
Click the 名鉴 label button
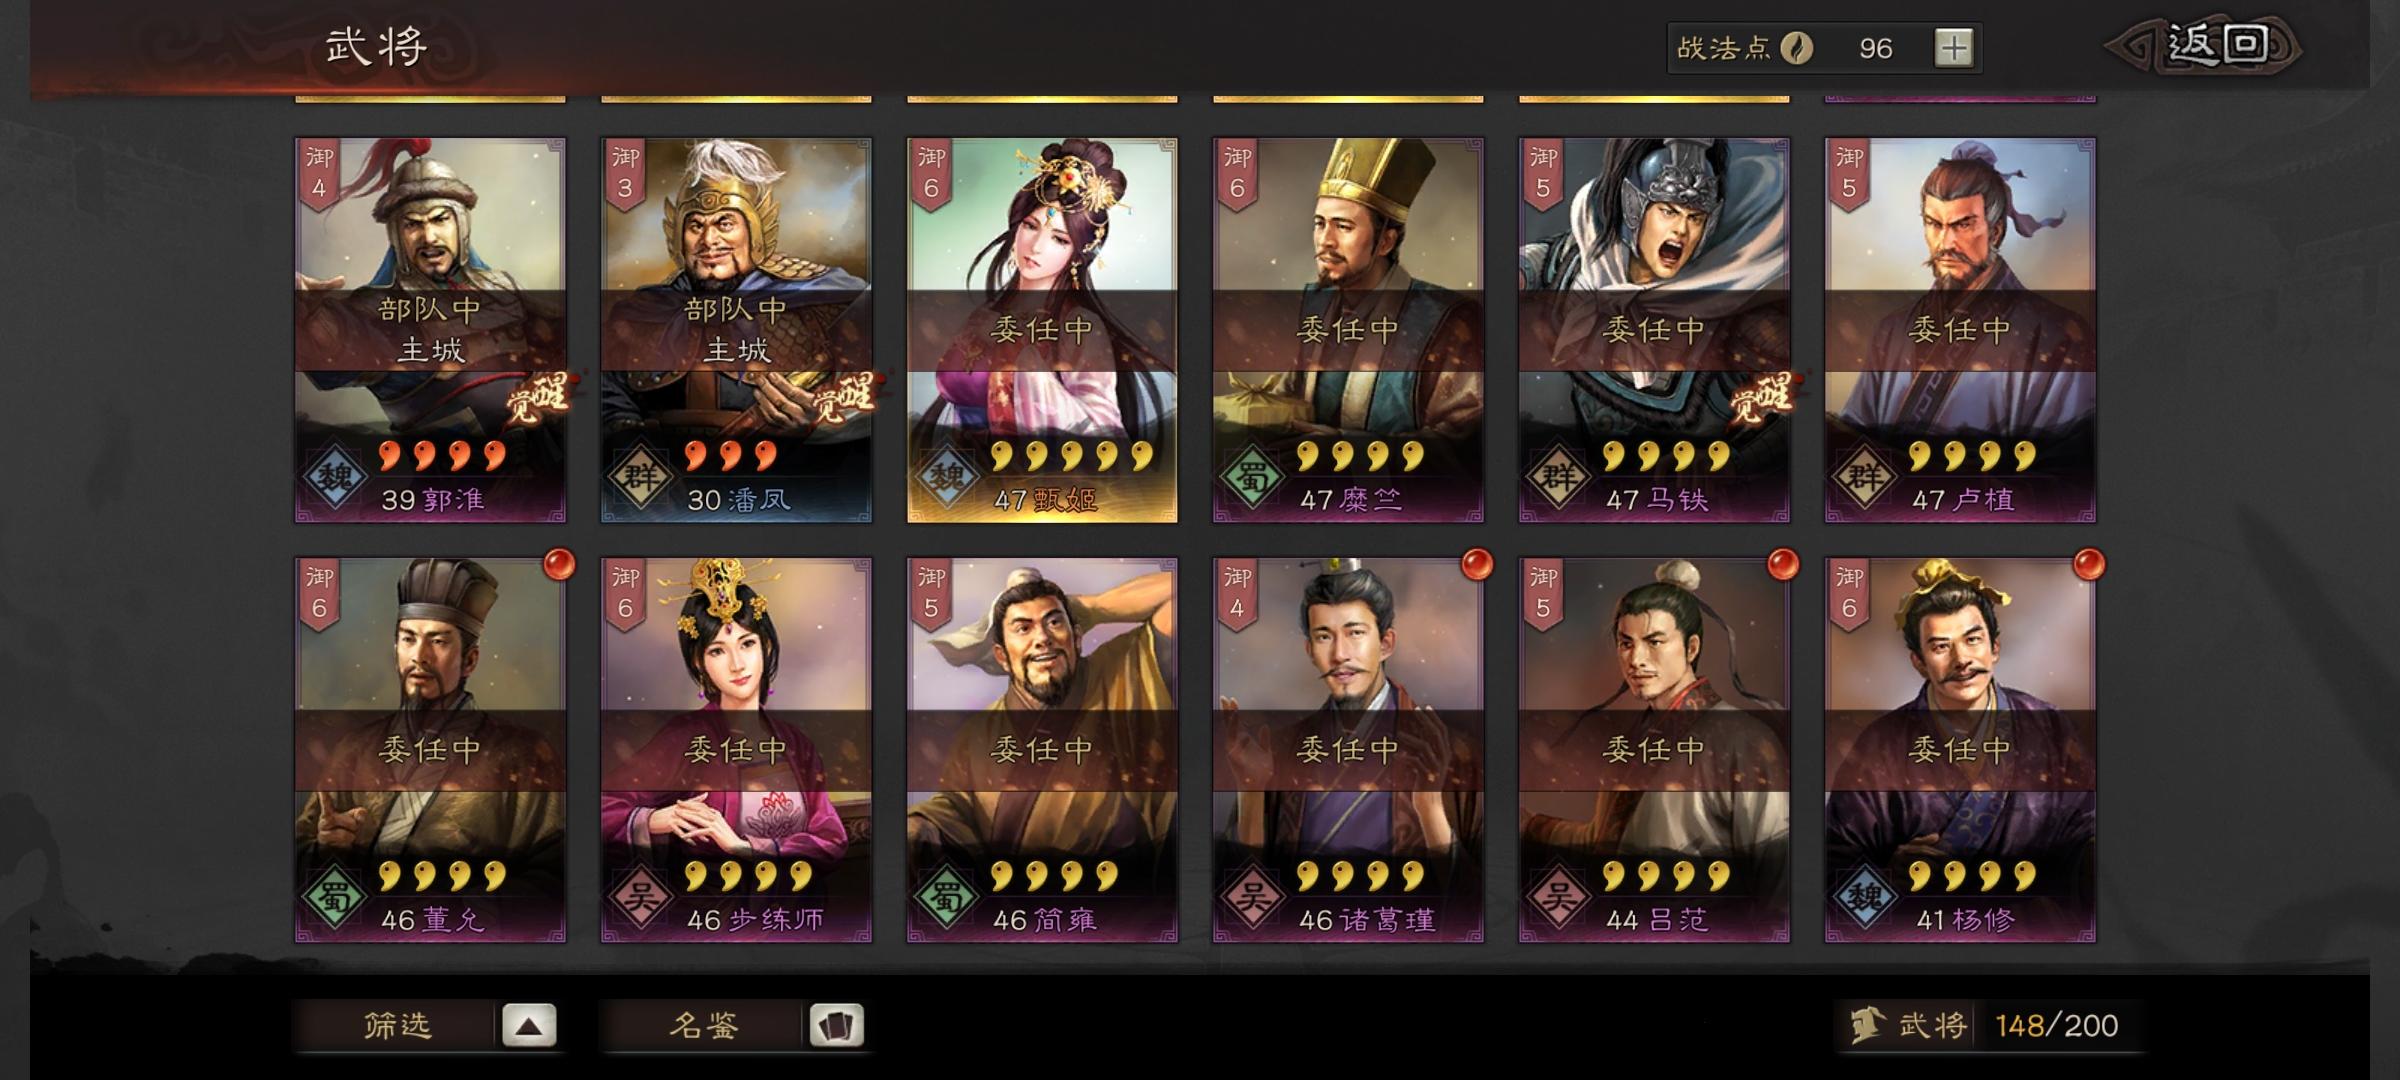(x=703, y=1025)
